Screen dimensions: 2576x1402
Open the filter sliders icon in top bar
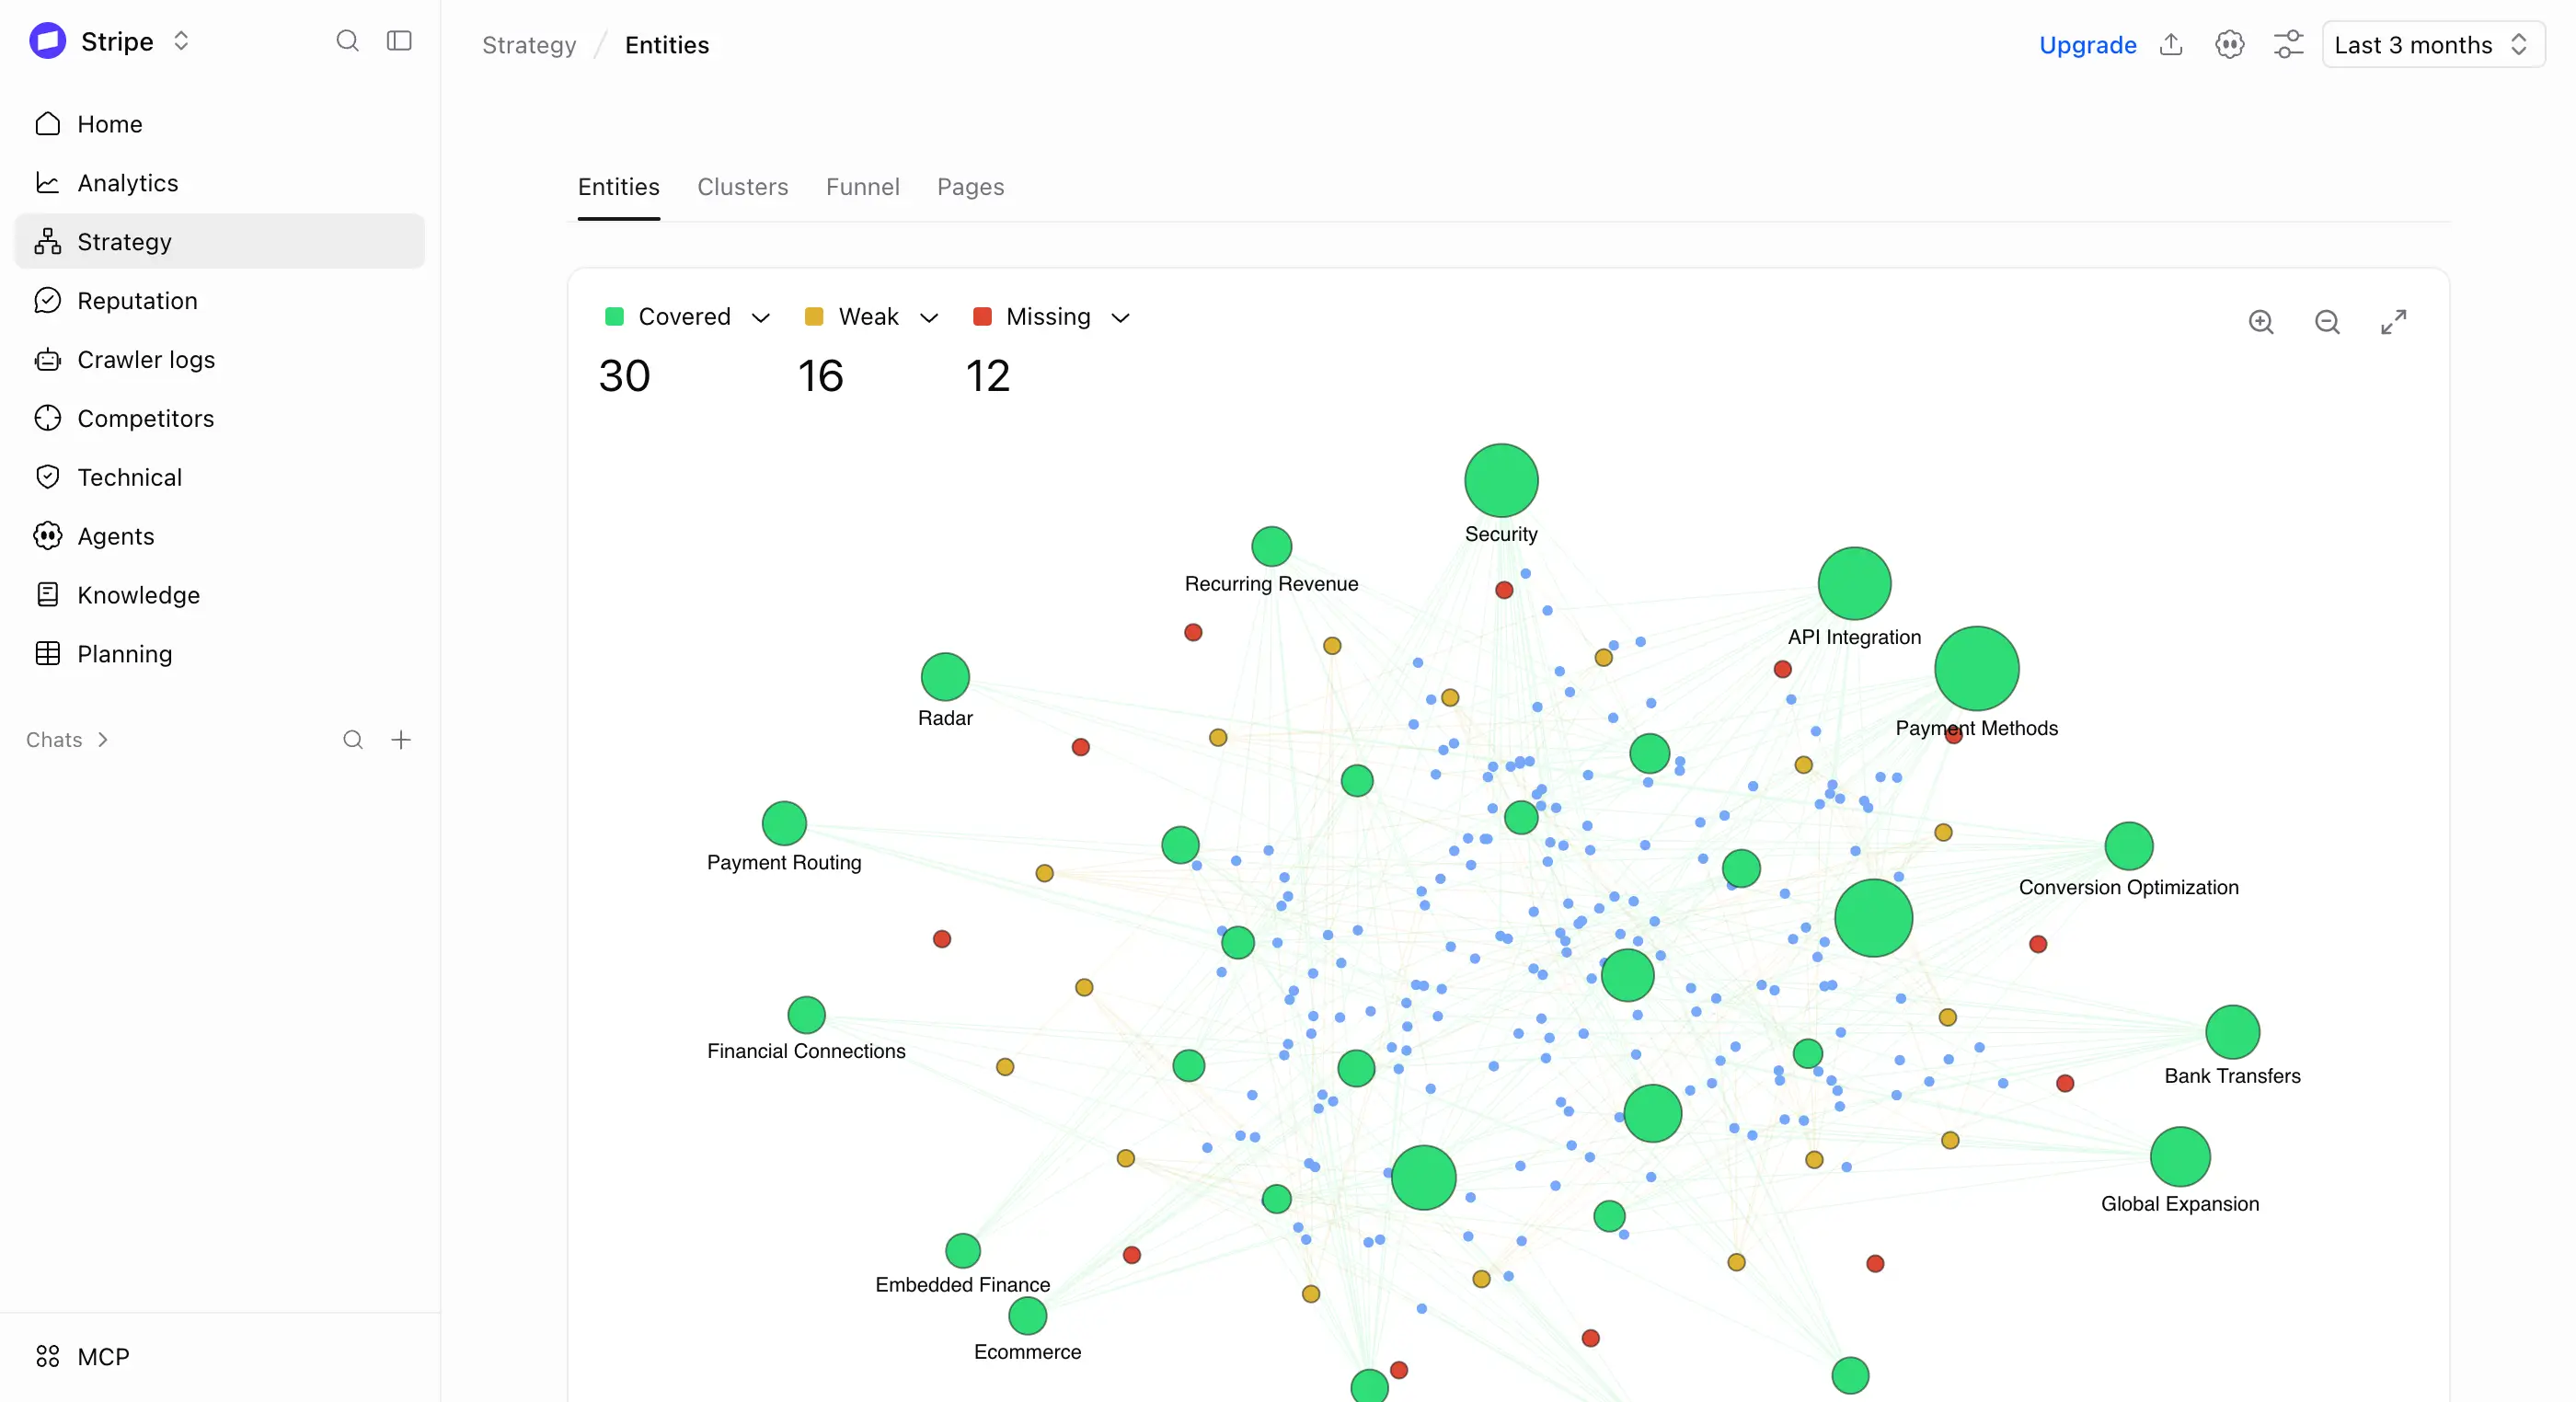click(x=2288, y=45)
